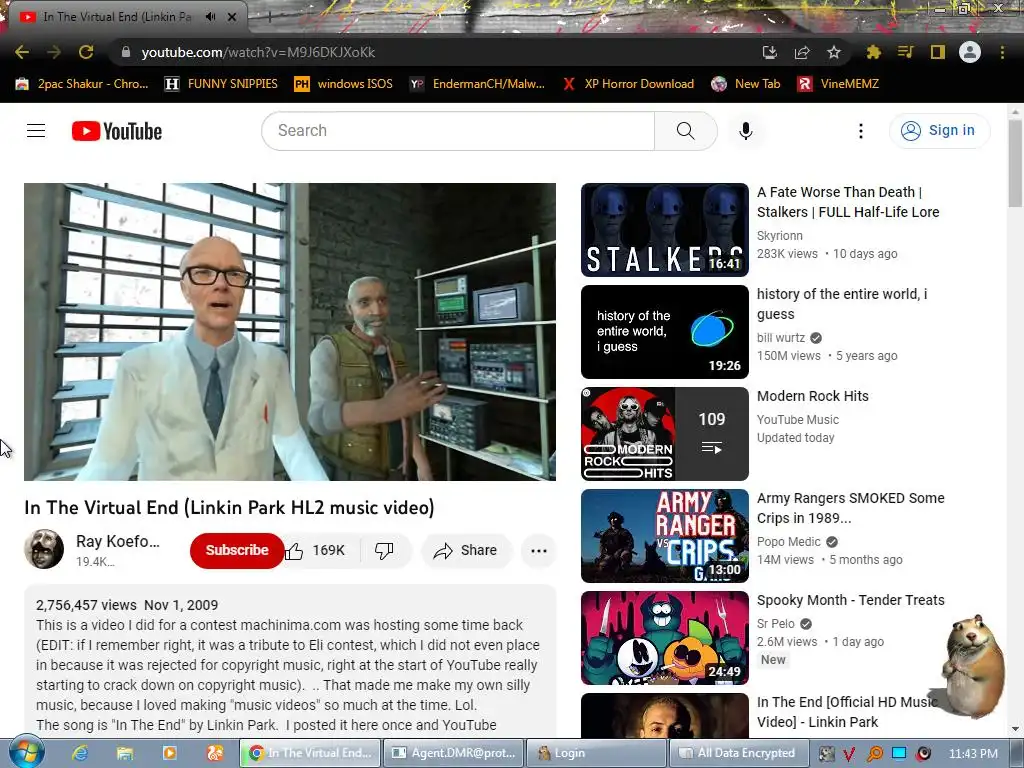Click the red V system tray icon

point(848,754)
